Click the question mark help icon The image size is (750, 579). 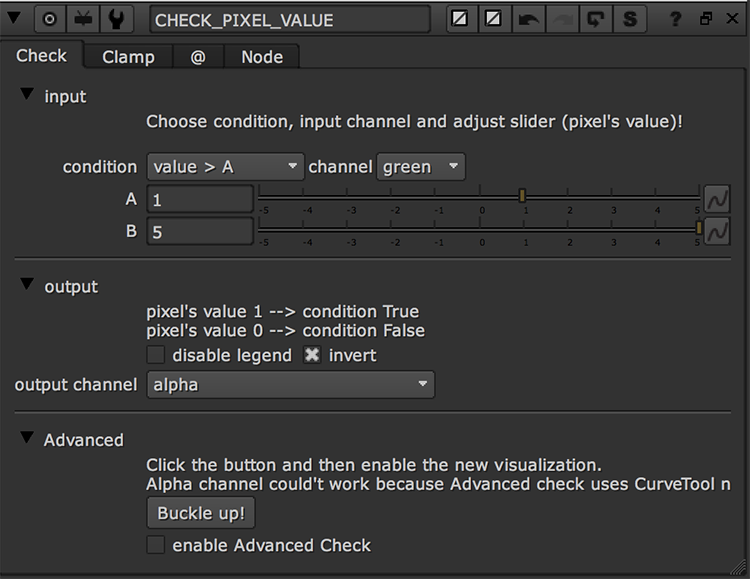coord(677,19)
